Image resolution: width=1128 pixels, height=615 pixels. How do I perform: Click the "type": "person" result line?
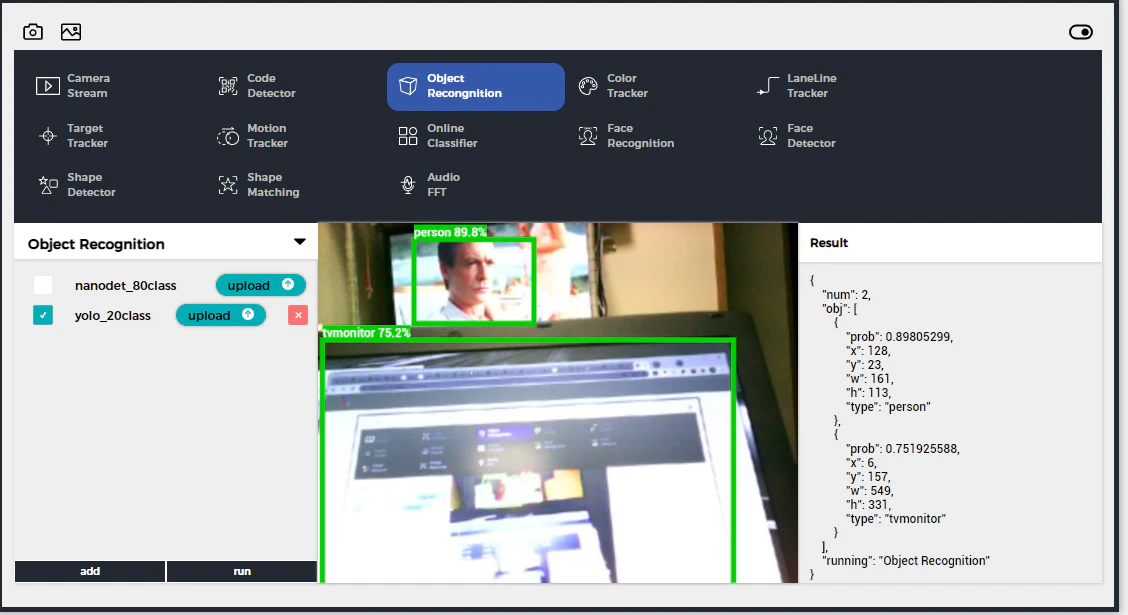tap(888, 406)
